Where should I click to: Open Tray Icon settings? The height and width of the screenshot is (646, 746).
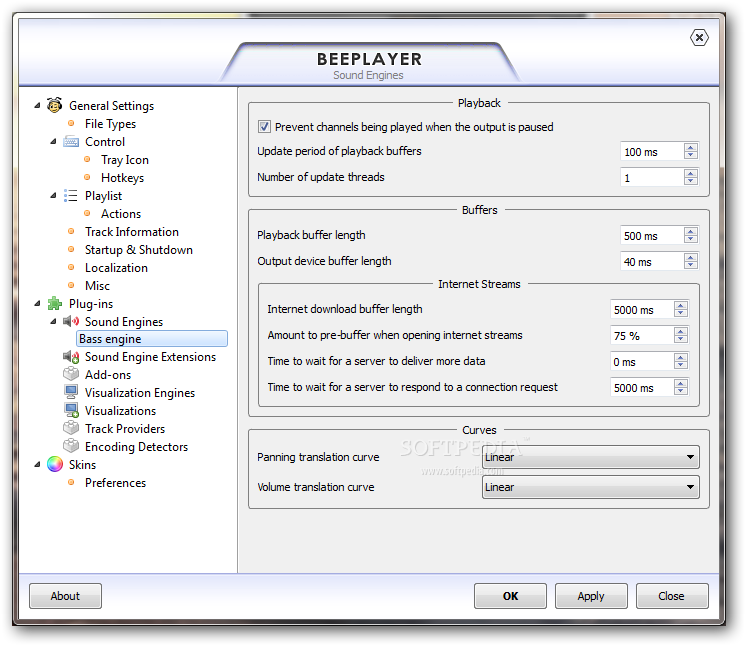(x=125, y=160)
